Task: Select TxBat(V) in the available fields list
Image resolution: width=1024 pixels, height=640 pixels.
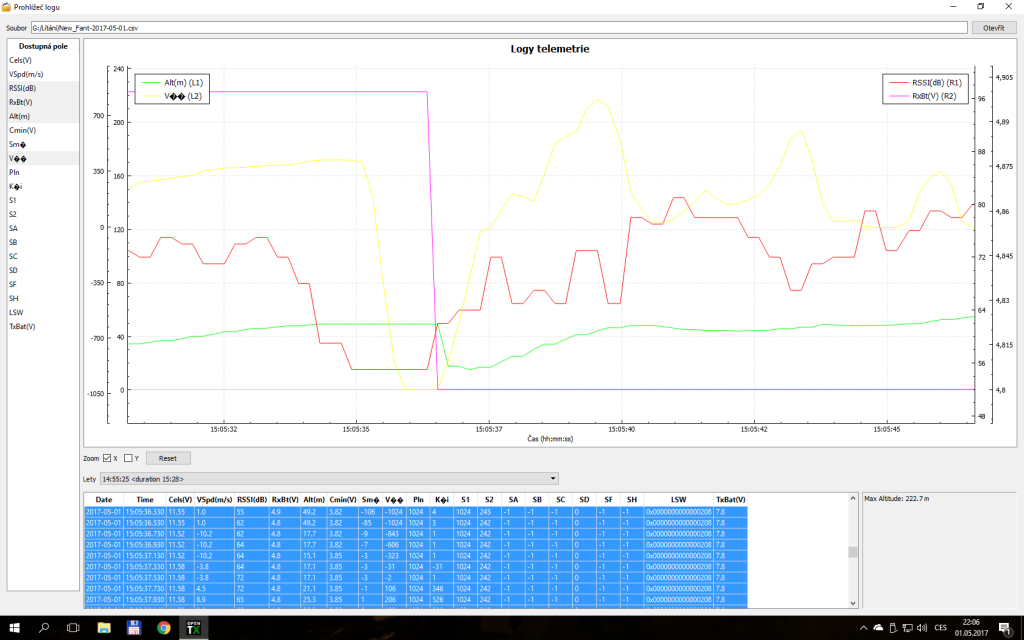Action: pos(22,326)
